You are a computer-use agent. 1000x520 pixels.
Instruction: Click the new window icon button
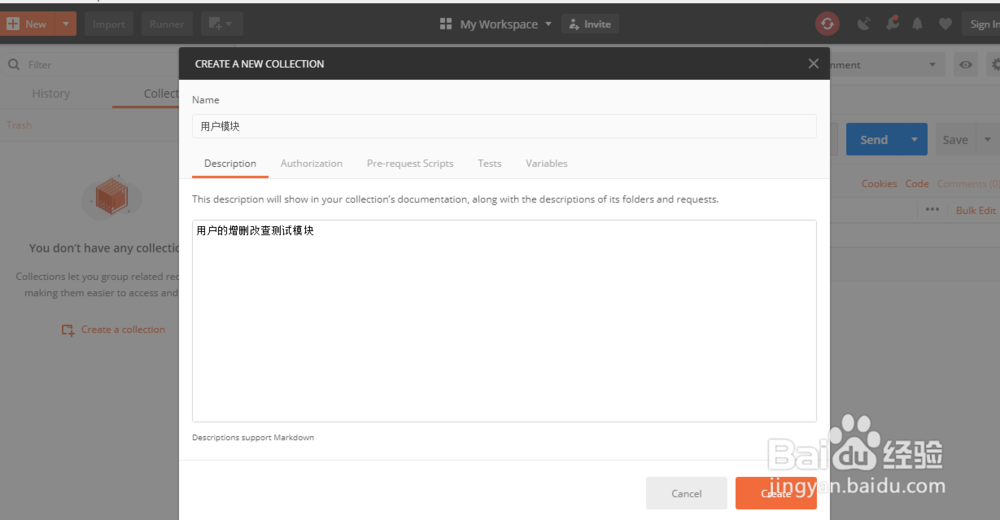click(x=220, y=24)
